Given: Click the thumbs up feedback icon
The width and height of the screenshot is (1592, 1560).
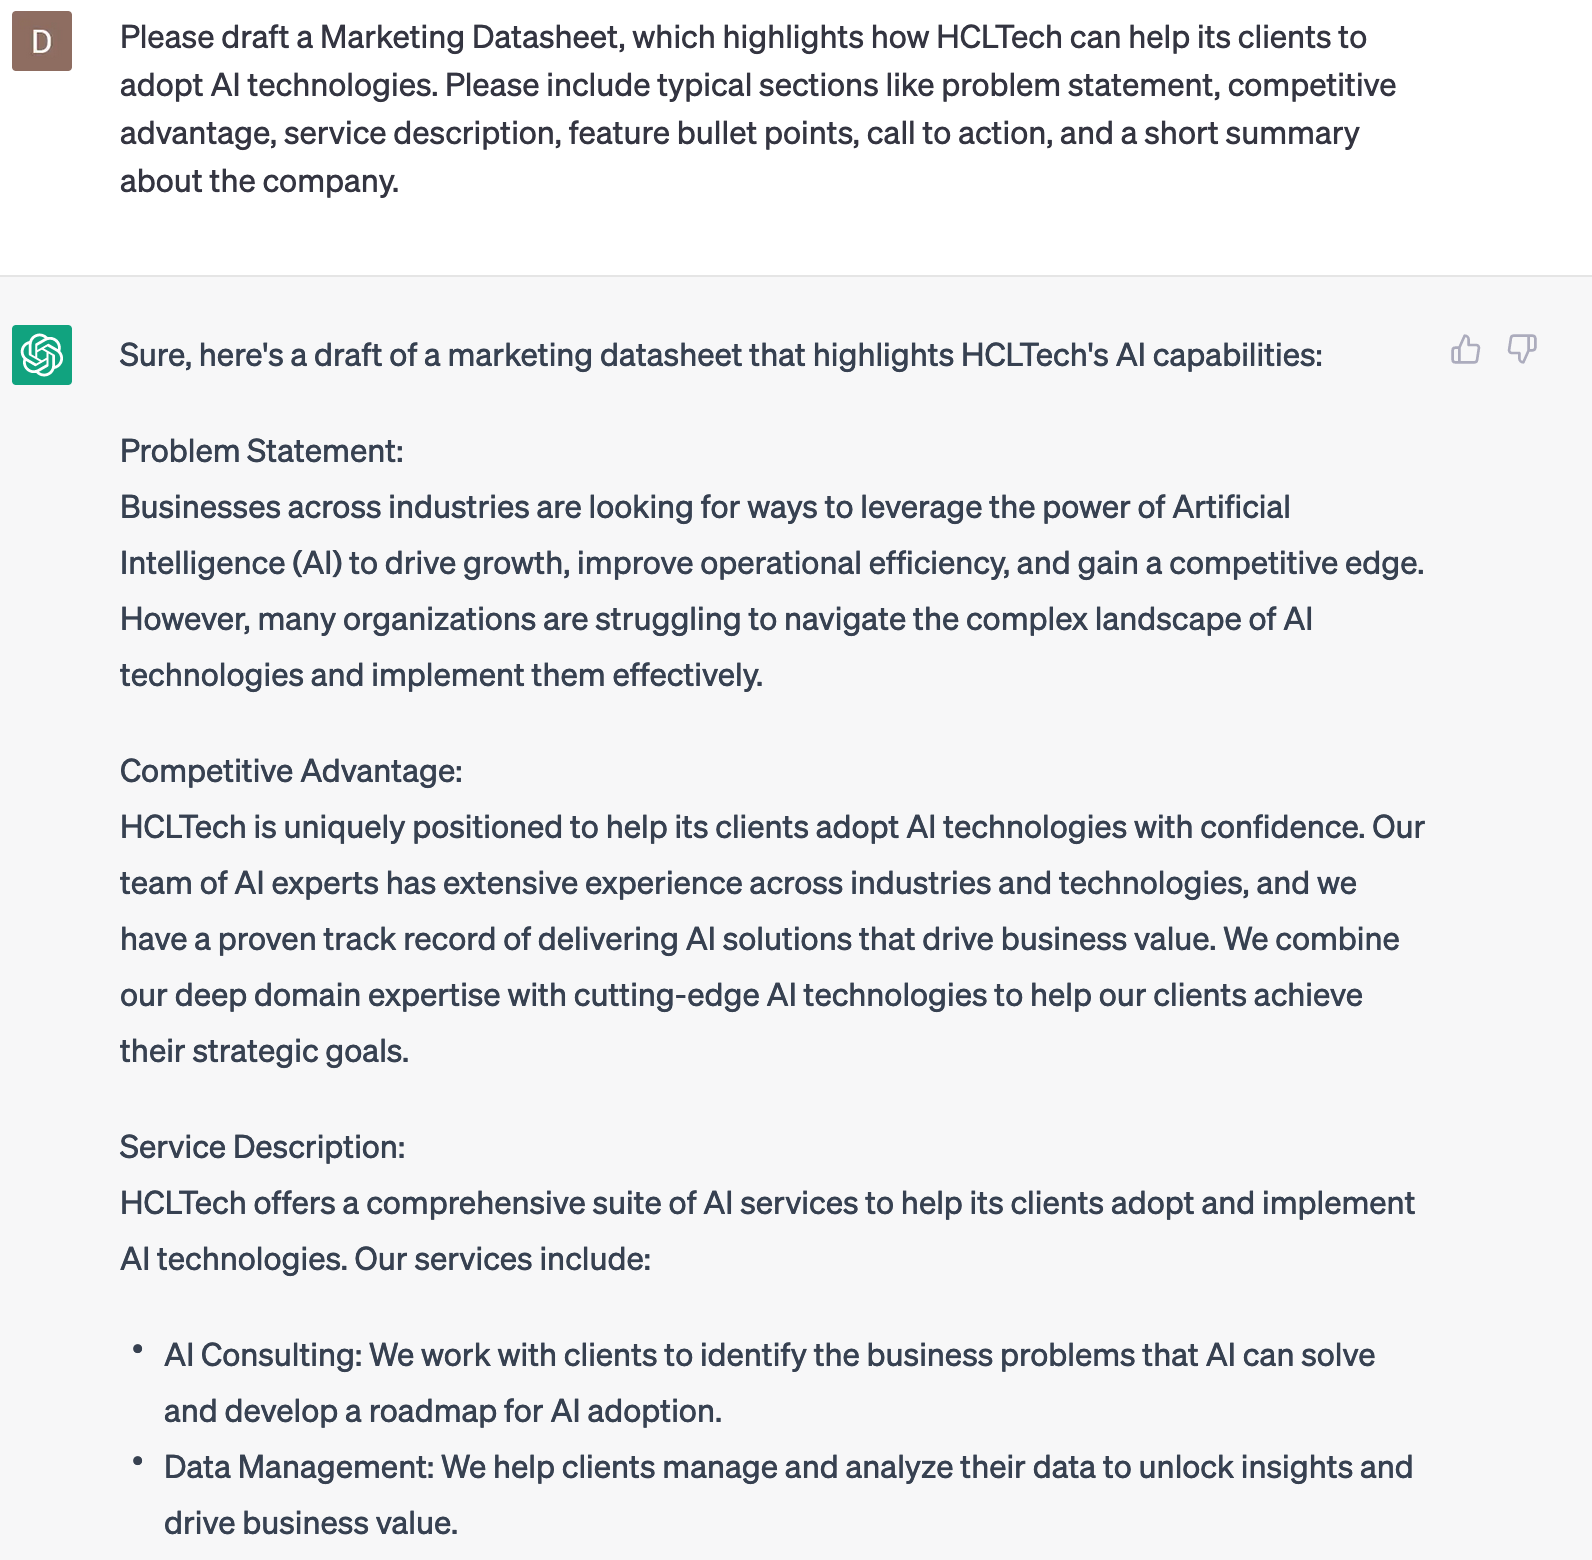Looking at the screenshot, I should tap(1465, 350).
